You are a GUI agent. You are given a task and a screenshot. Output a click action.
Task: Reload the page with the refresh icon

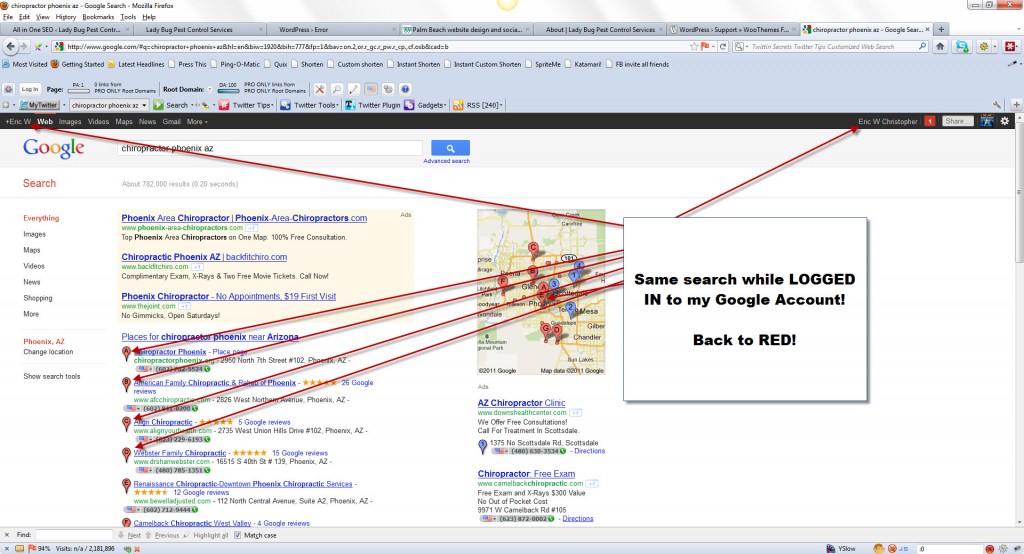click(x=723, y=46)
